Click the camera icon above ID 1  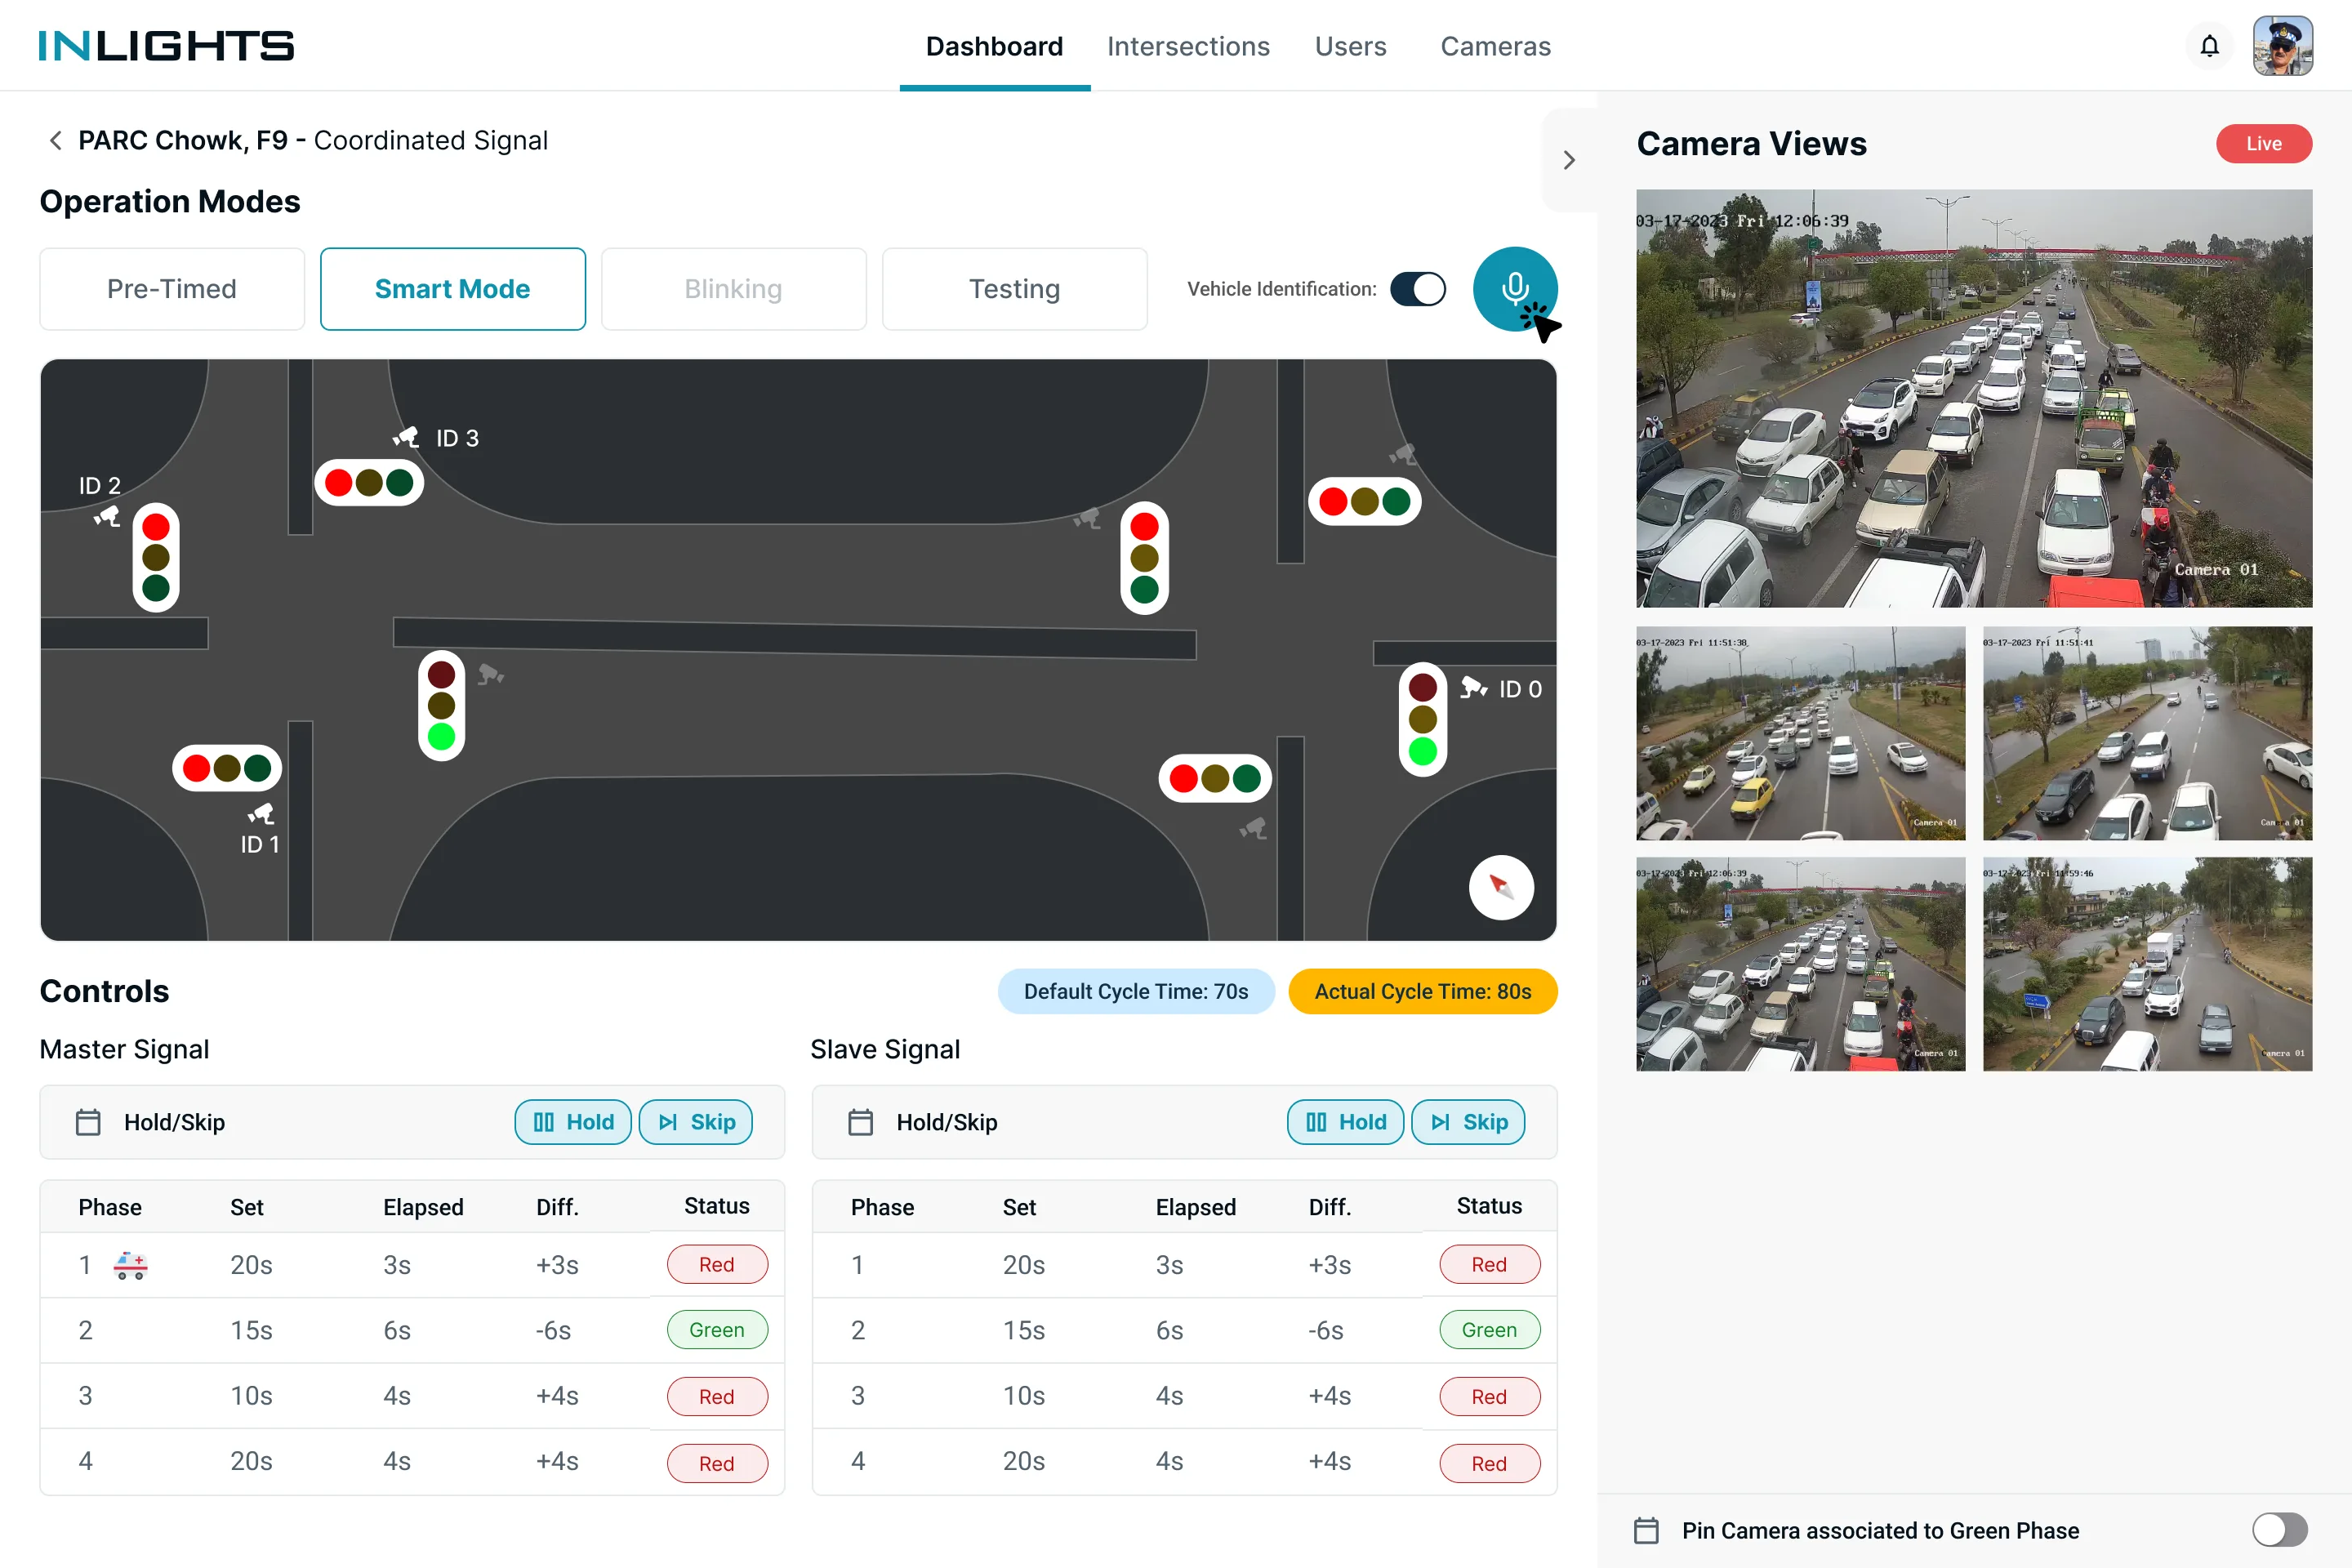pyautogui.click(x=261, y=813)
